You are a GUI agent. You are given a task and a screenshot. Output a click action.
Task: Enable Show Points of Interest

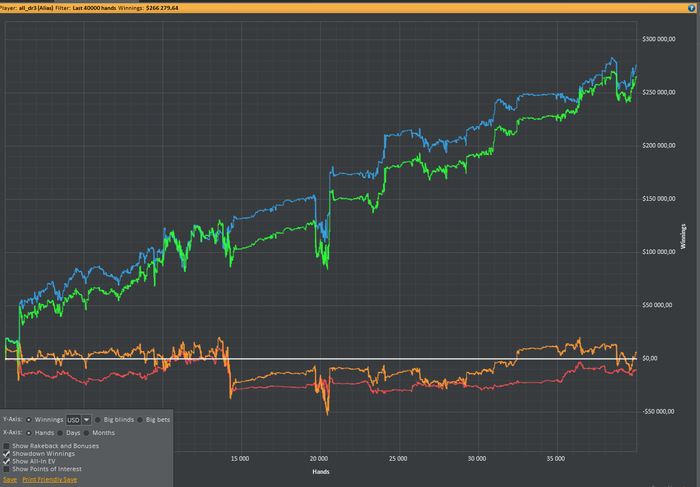[x=6, y=469]
